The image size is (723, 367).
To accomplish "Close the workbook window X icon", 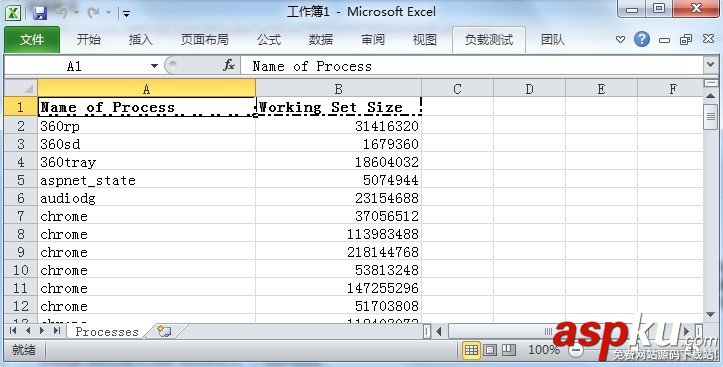I will (x=708, y=39).
